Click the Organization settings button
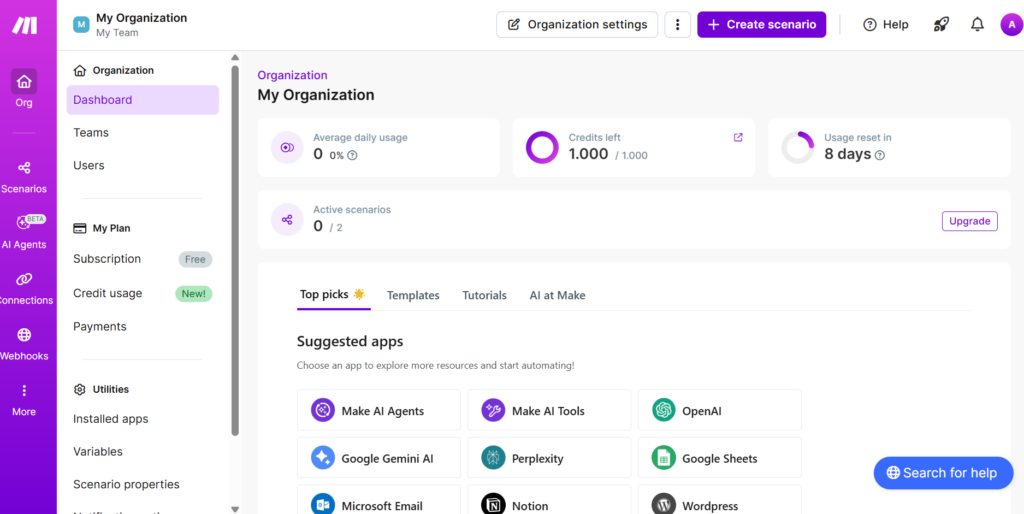Viewport: 1024px width, 514px height. click(x=577, y=25)
